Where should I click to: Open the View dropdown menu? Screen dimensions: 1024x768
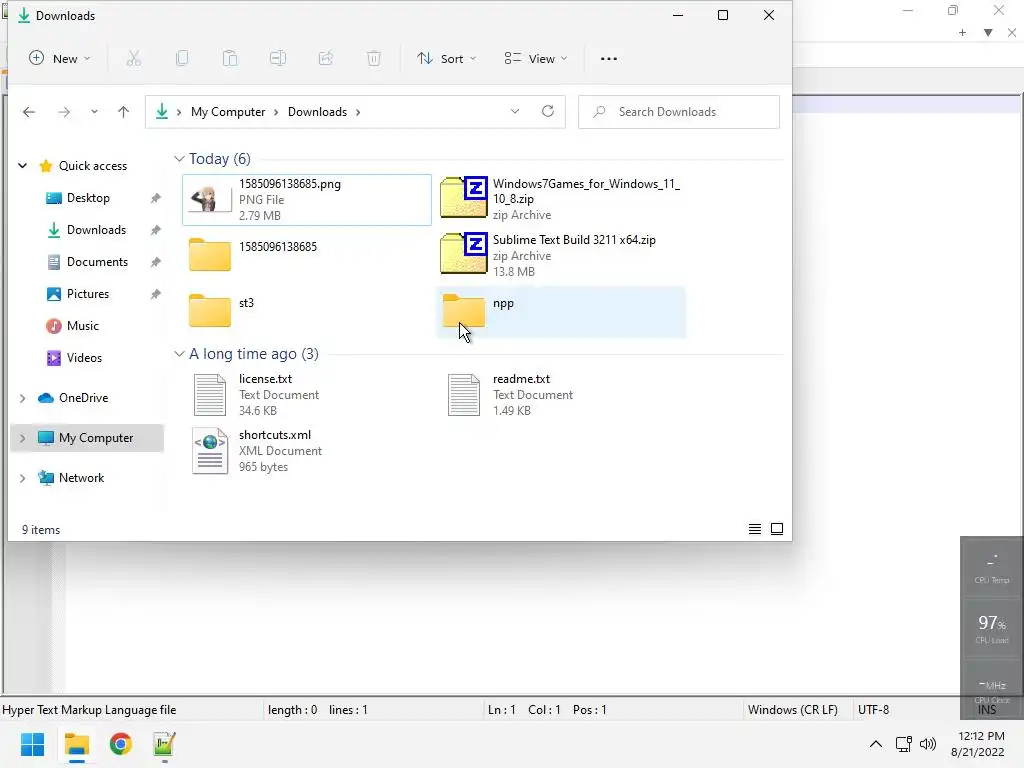click(536, 59)
